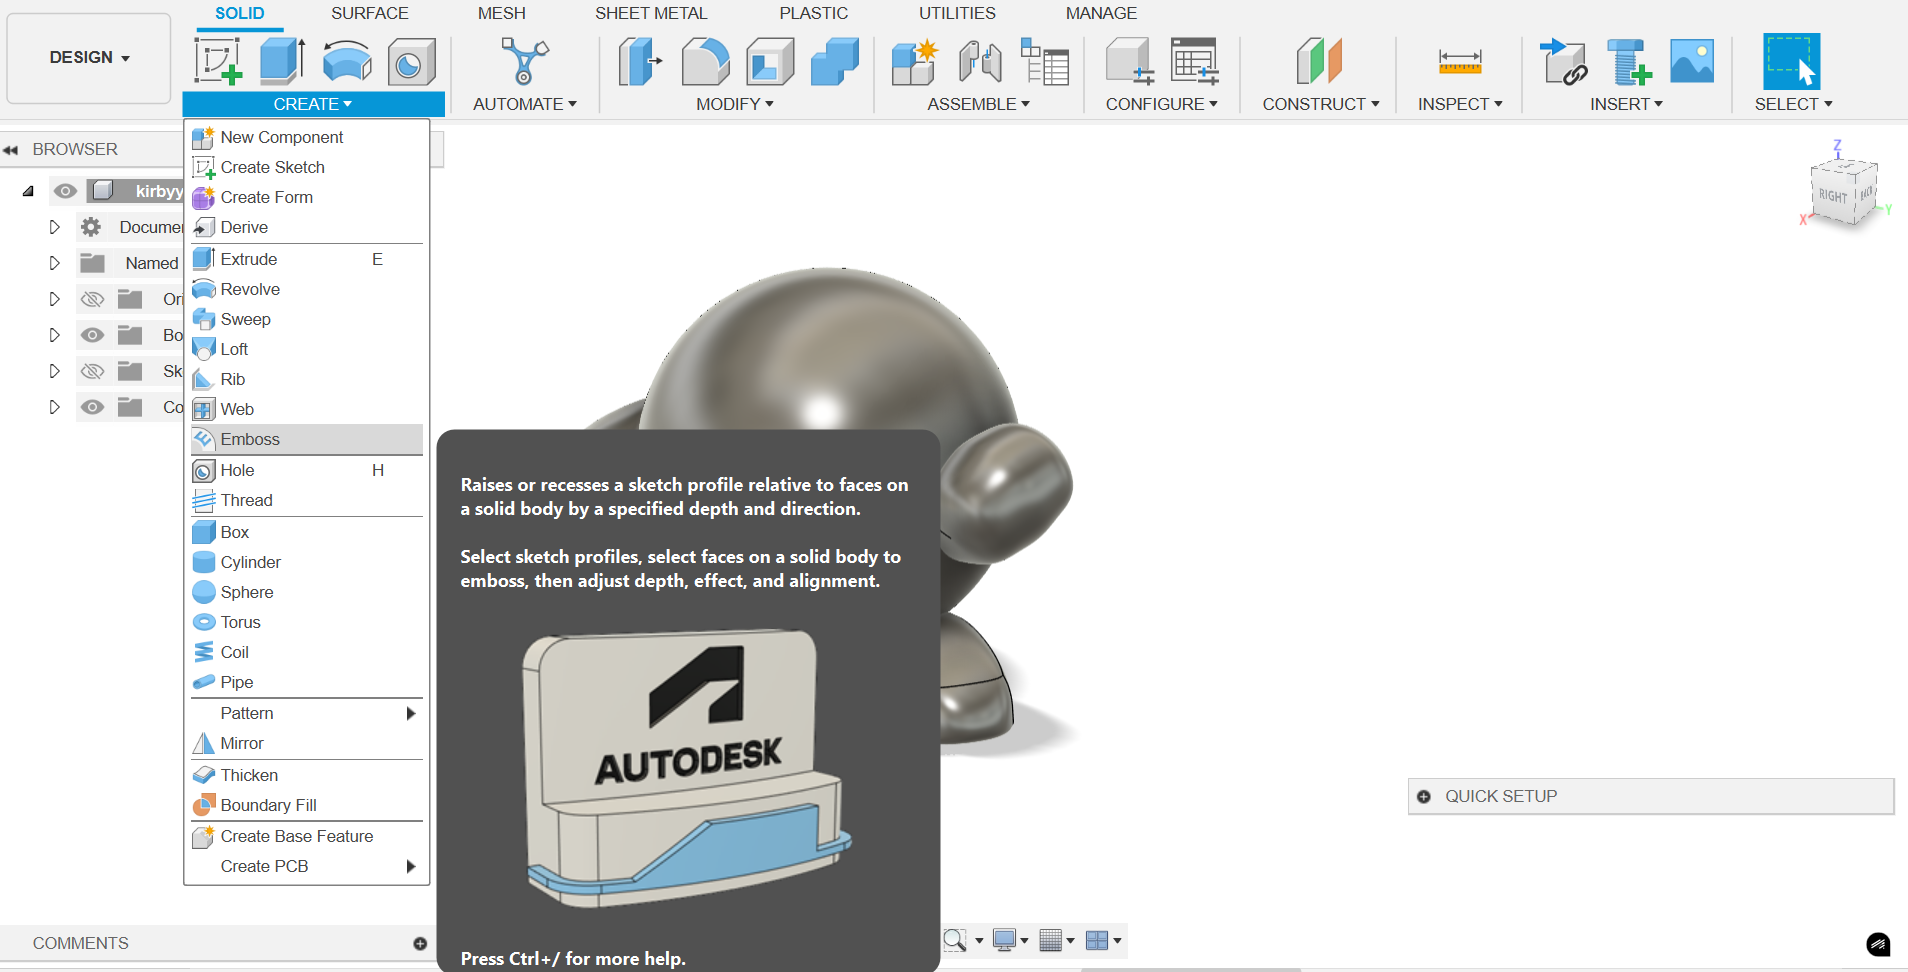The height and width of the screenshot is (972, 1908).
Task: Click the Hole toolbar icon
Action: 411,61
